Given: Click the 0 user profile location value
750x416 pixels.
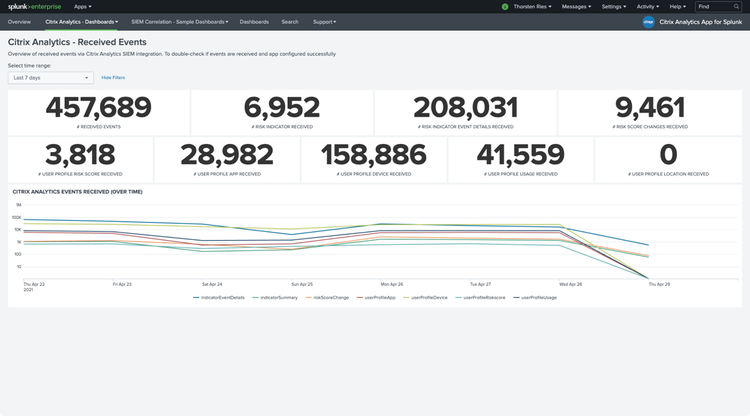Looking at the screenshot, I should (x=668, y=154).
